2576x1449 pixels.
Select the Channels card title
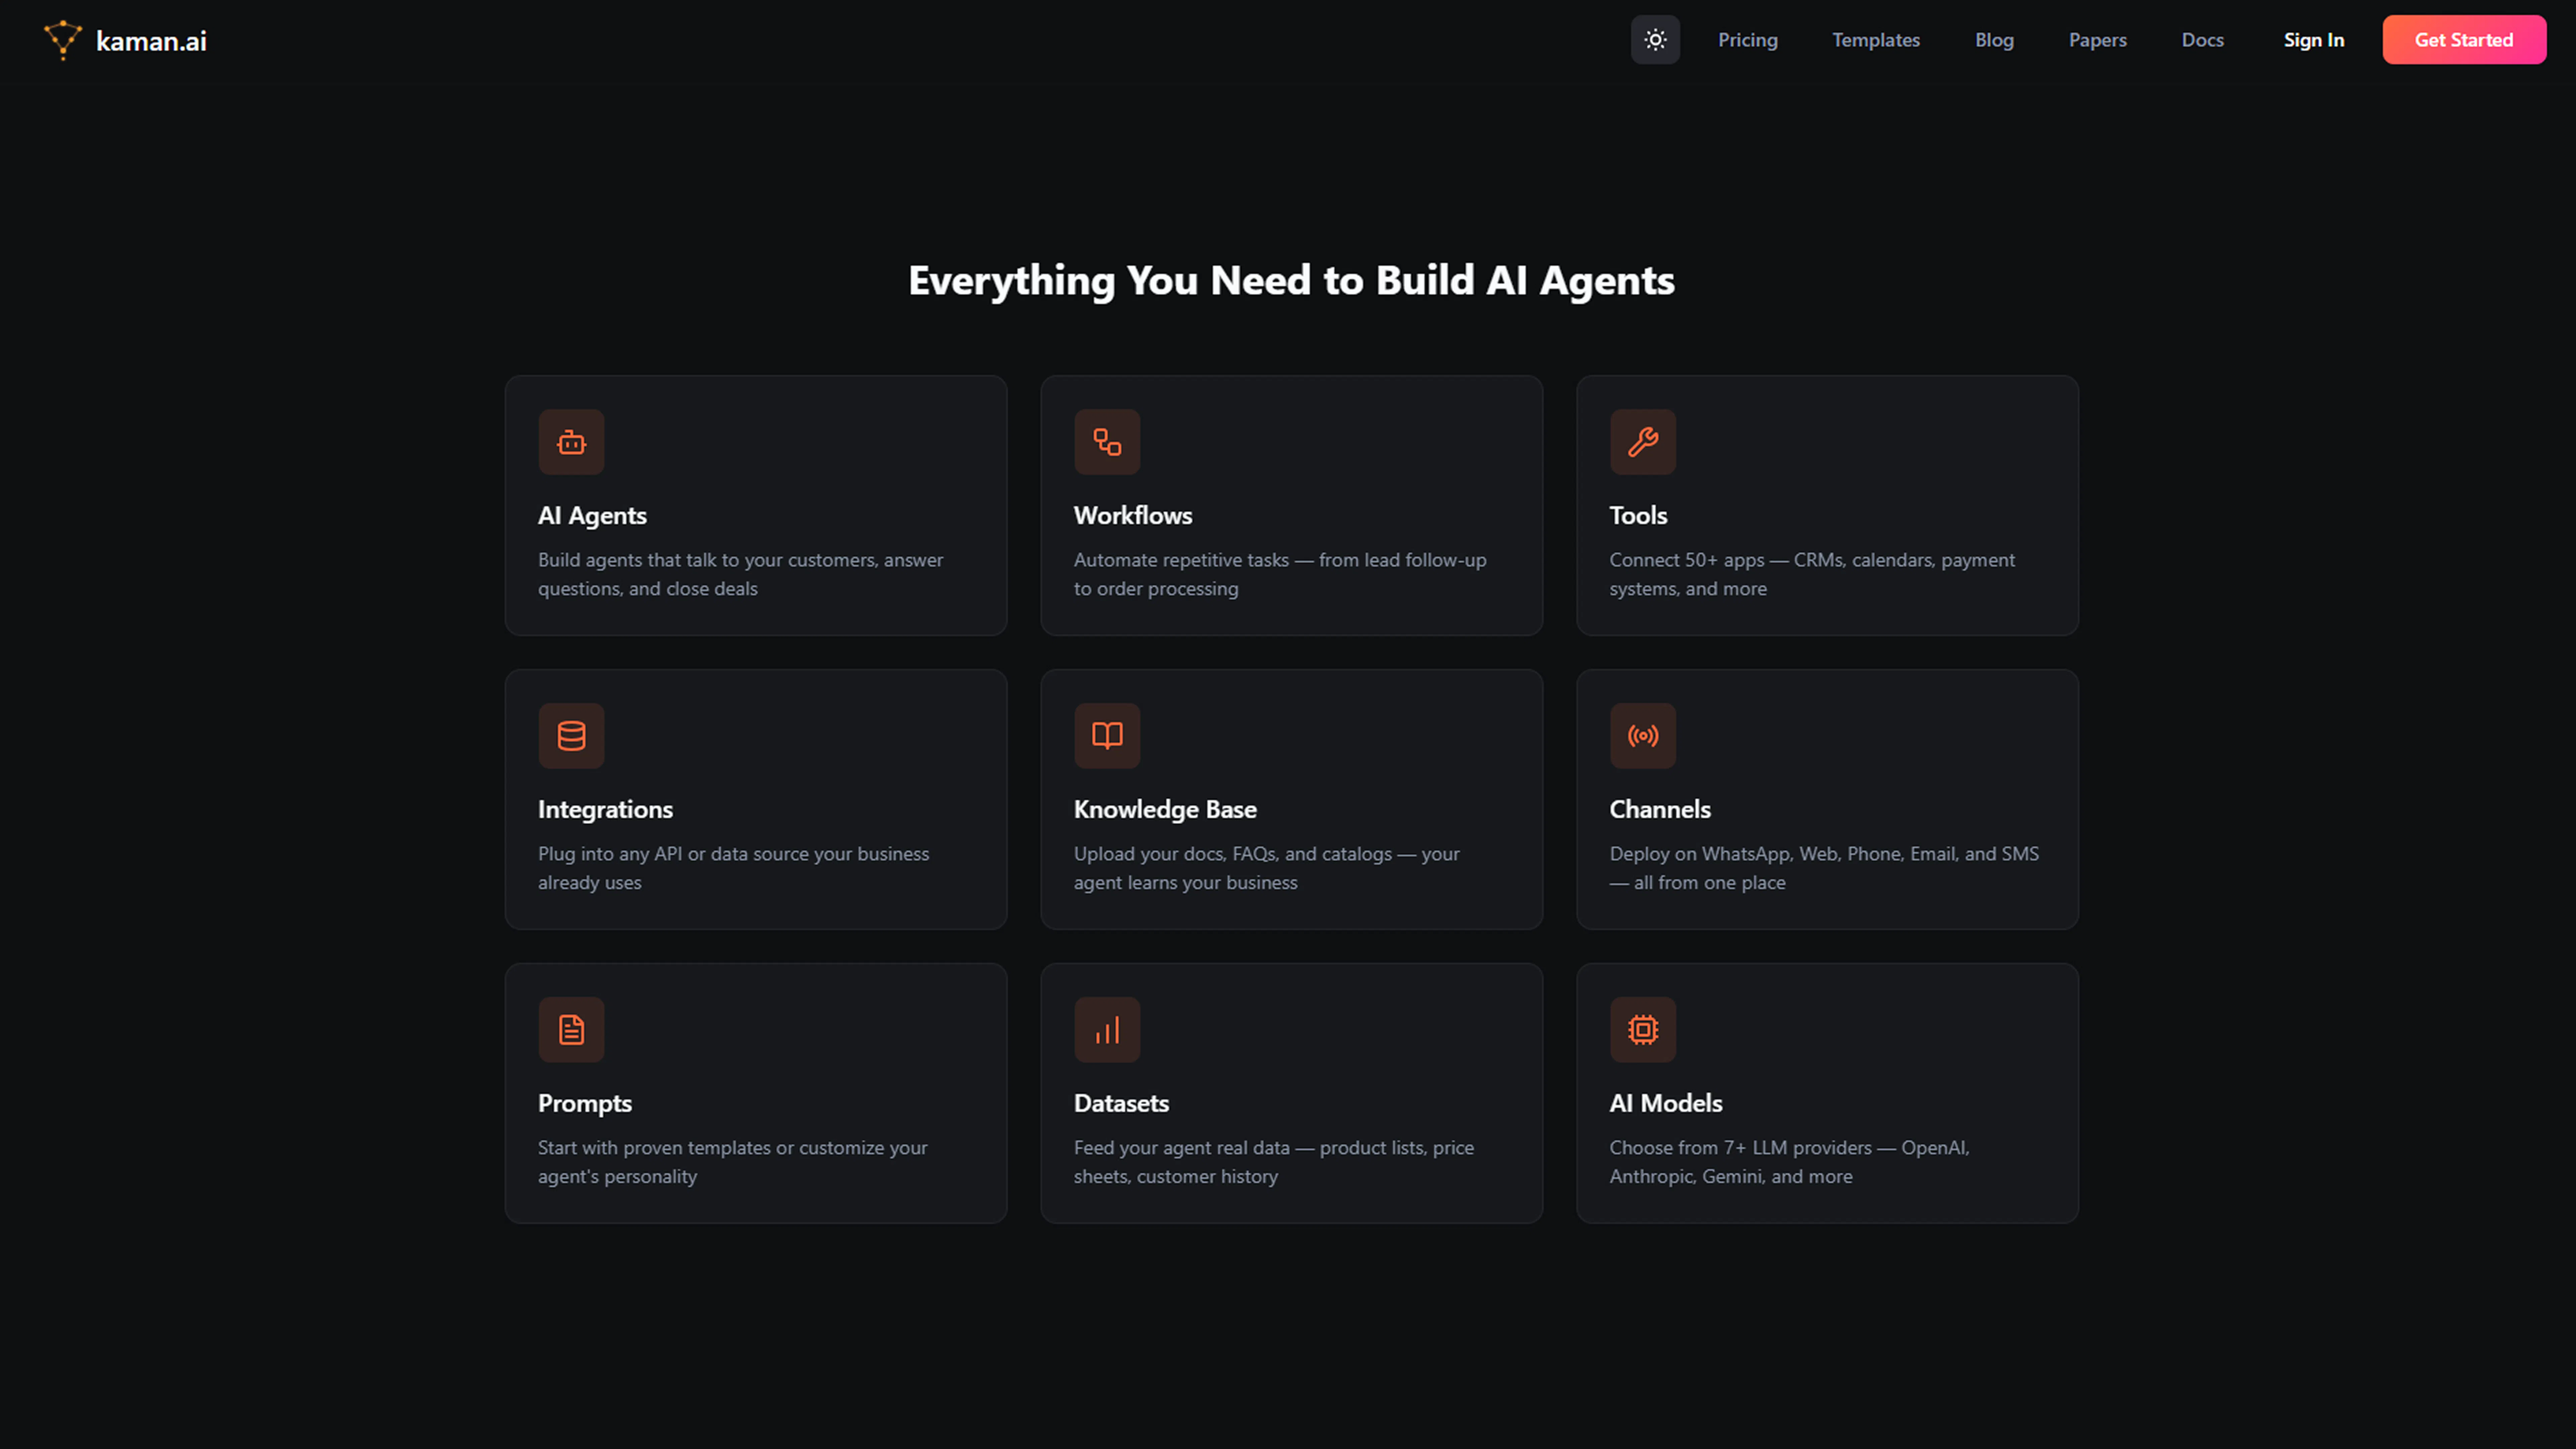click(x=1660, y=810)
